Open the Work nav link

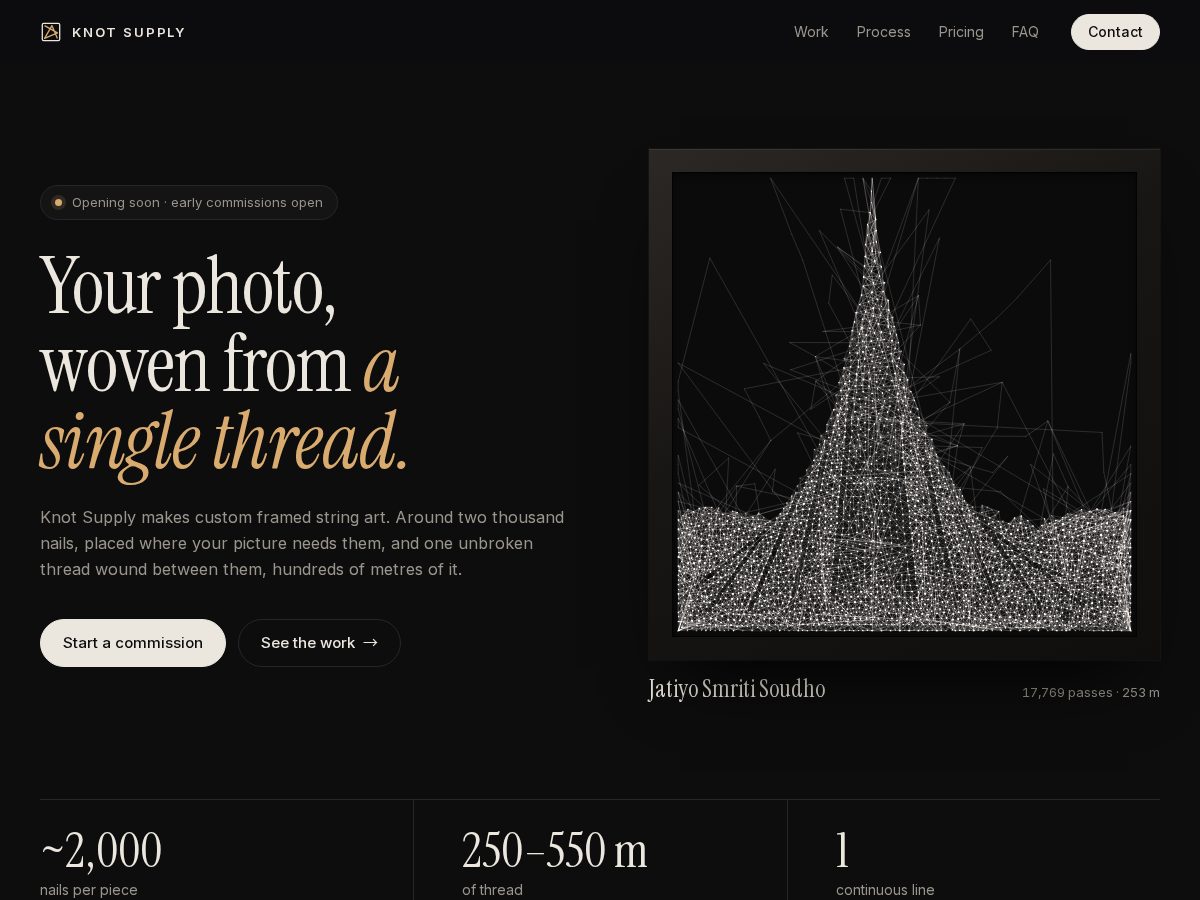tap(811, 32)
